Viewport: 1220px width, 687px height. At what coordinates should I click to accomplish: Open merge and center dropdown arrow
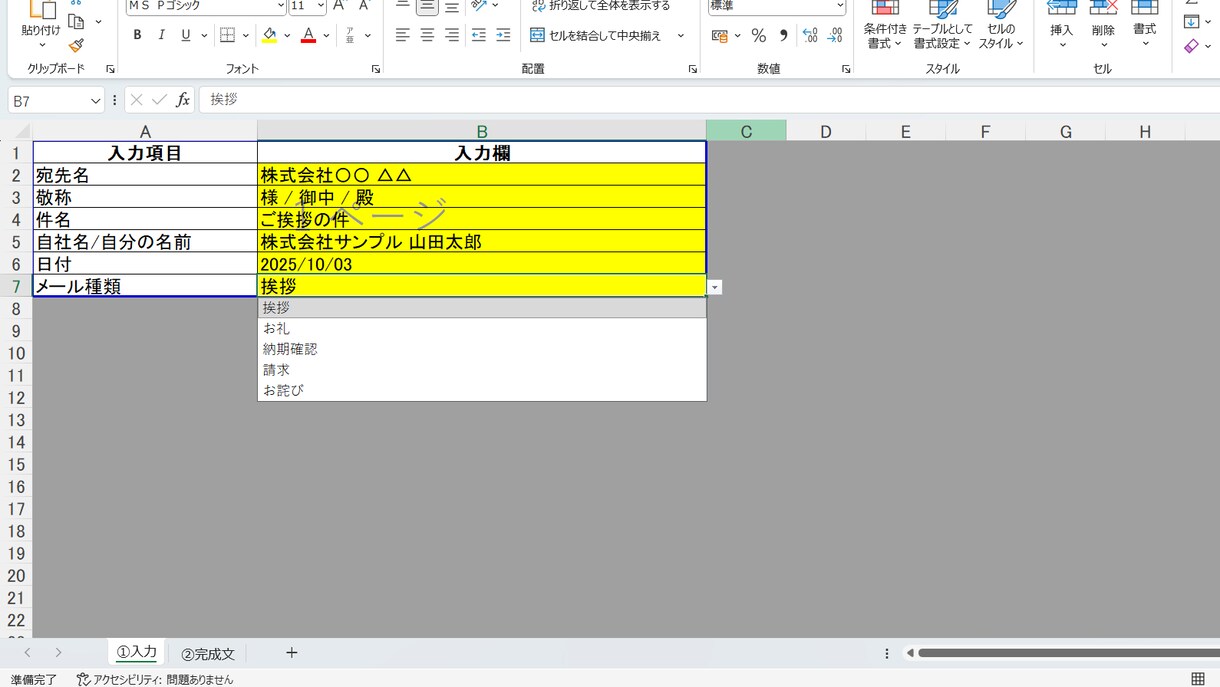coord(681,35)
